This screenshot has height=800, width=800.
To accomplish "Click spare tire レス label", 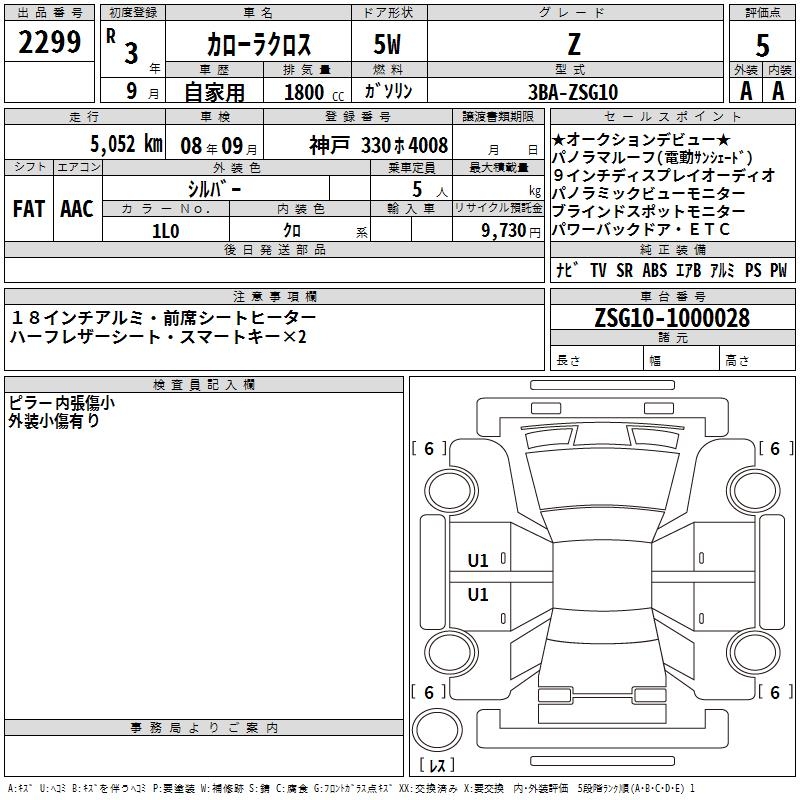I will 437,765.
